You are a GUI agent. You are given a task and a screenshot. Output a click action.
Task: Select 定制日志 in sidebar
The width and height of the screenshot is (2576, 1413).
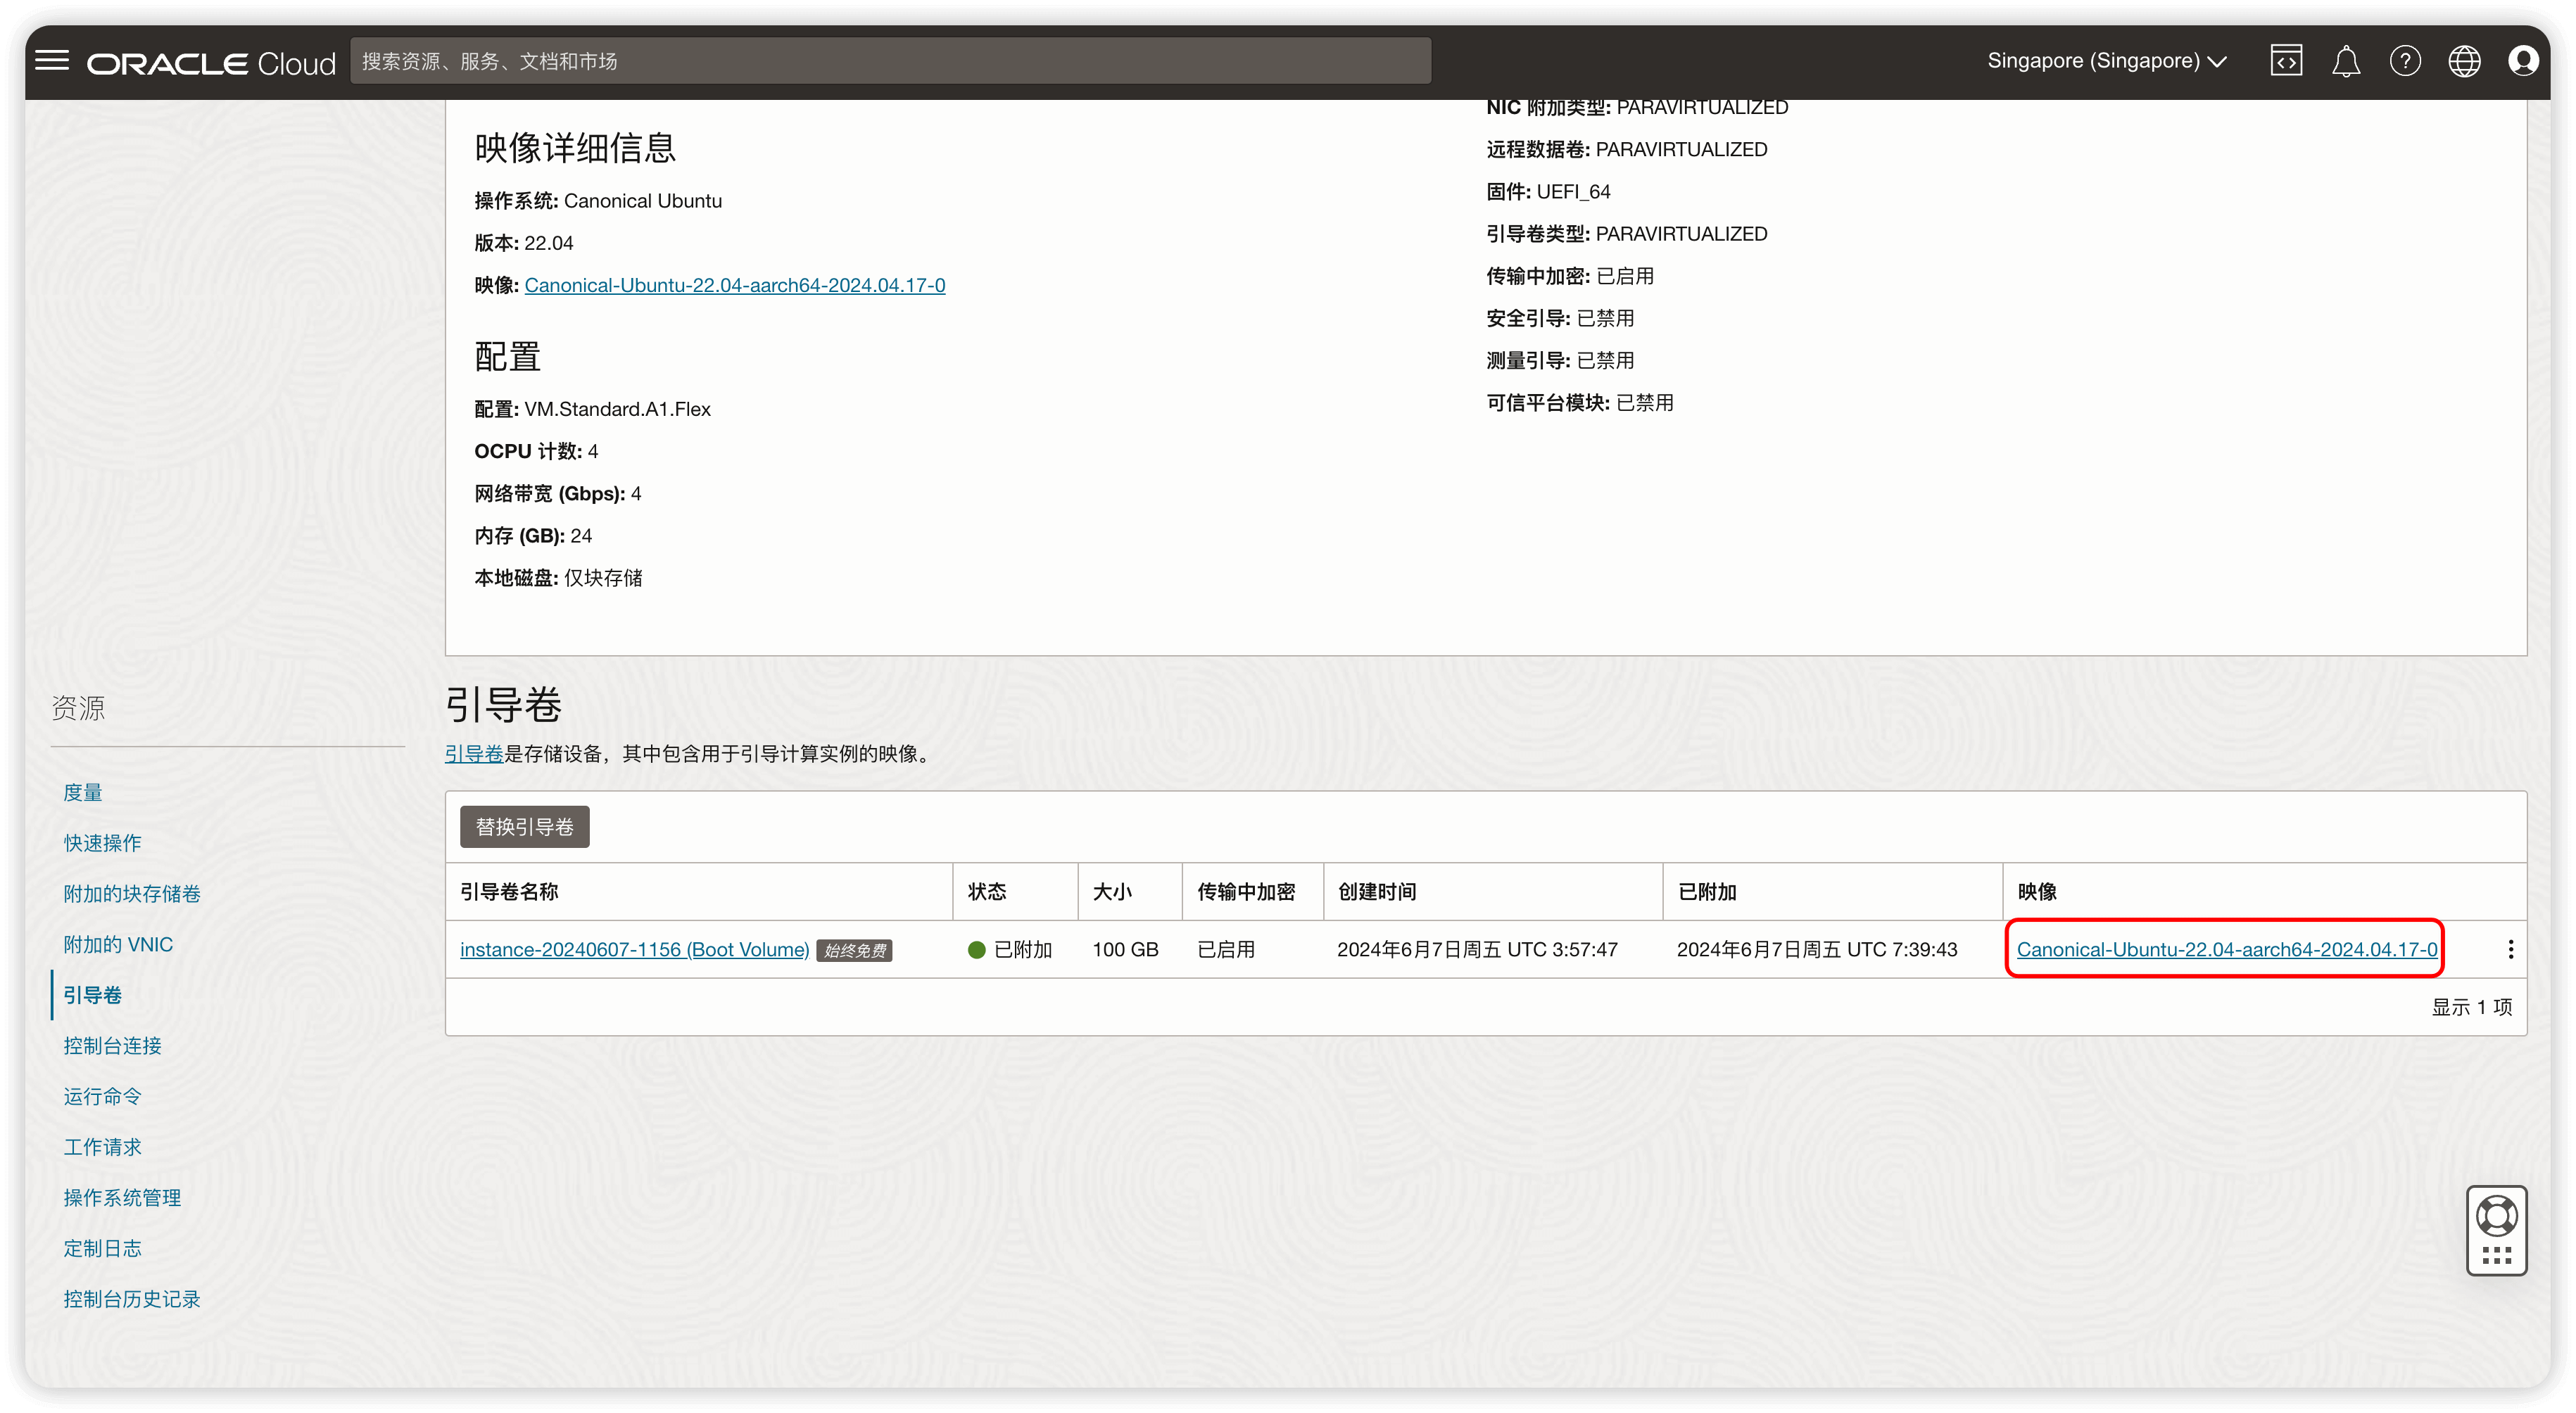click(x=102, y=1248)
